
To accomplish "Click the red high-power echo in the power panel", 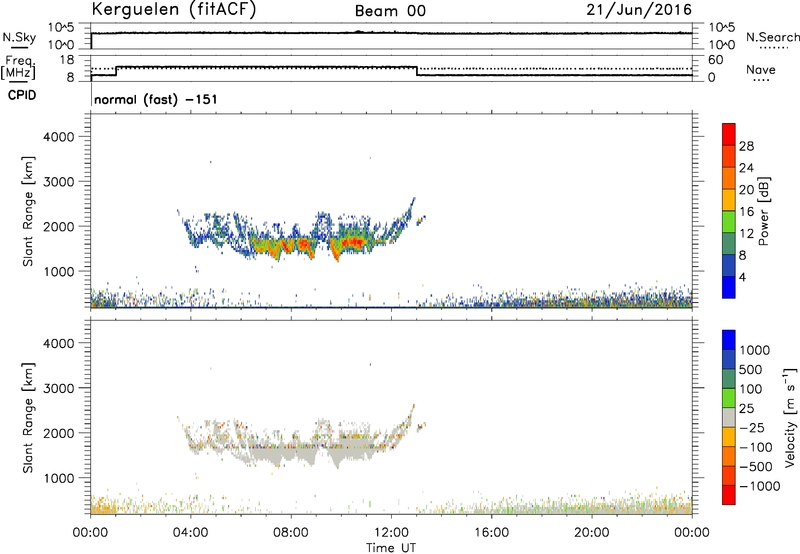I will pos(354,242).
